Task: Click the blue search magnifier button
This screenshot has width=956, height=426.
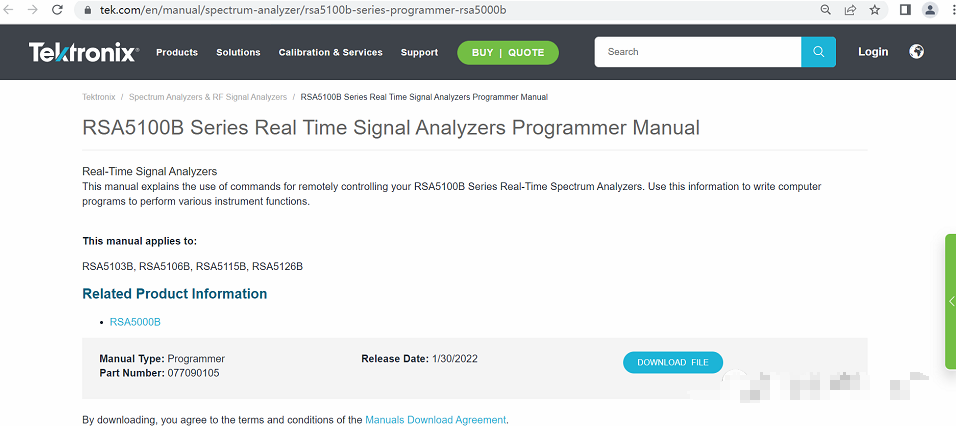Action: coord(818,52)
